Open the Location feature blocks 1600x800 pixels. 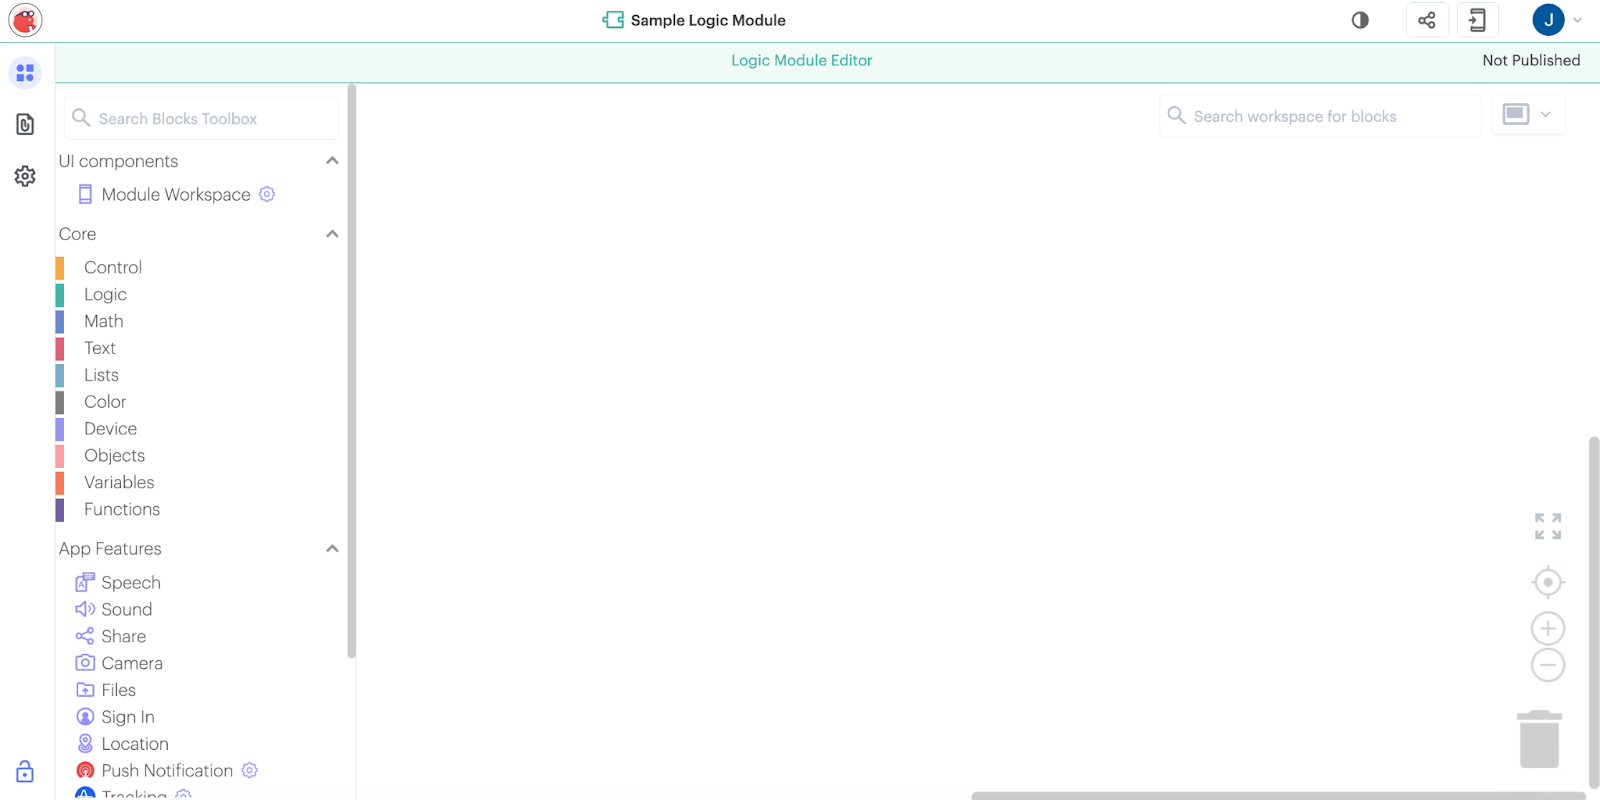(x=135, y=744)
